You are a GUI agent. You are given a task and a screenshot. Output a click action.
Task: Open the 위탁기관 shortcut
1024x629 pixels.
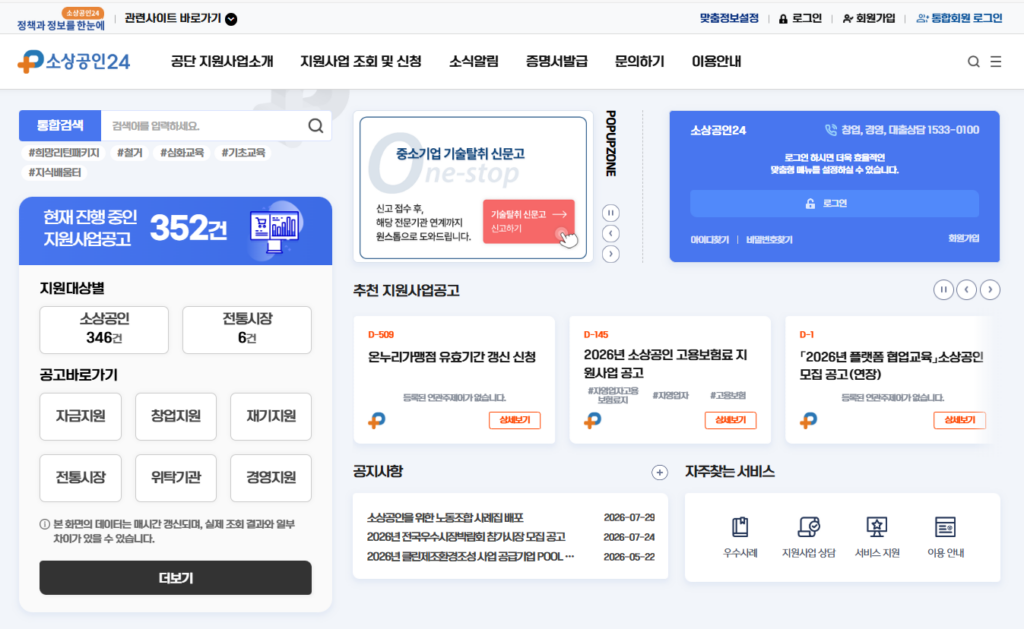point(176,478)
